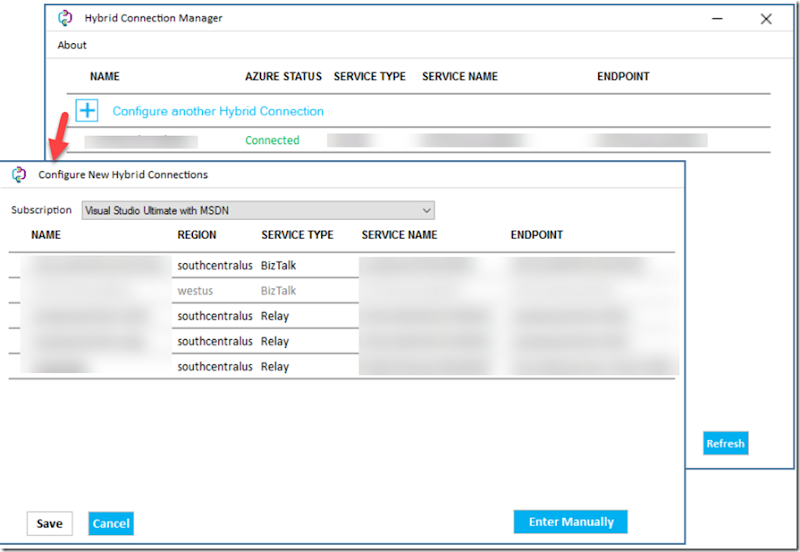800x552 pixels.
Task: Click the AZURE STATUS column header
Action: click(283, 77)
